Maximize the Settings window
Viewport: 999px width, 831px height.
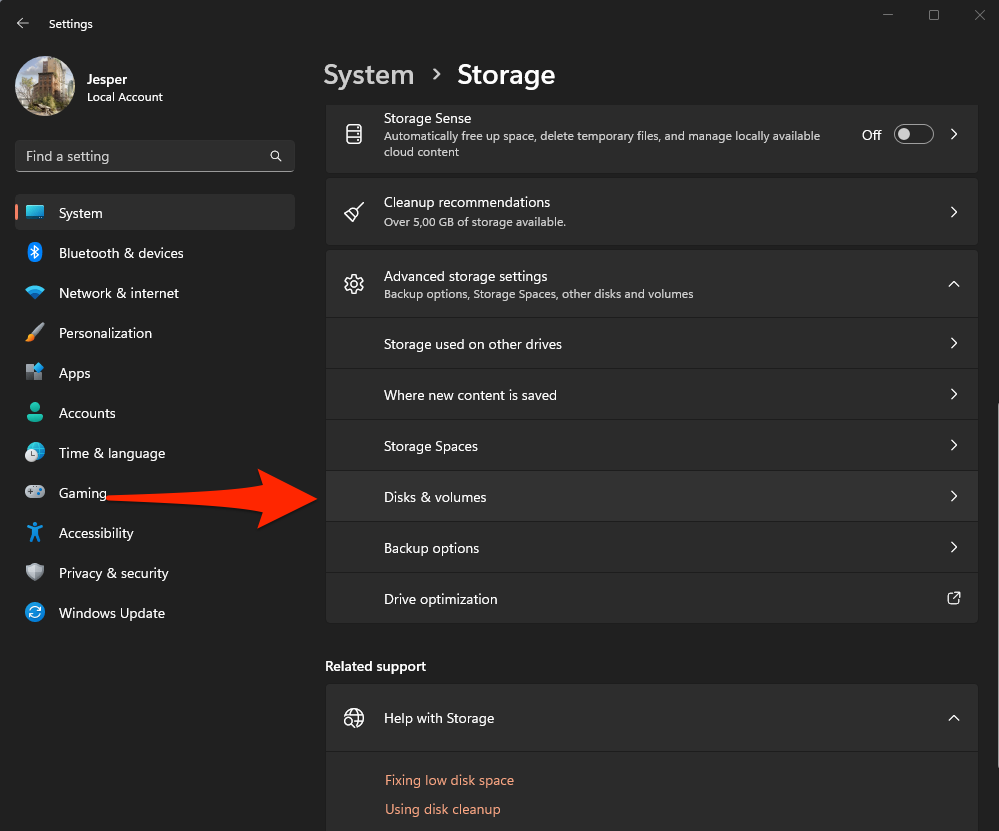[x=934, y=15]
